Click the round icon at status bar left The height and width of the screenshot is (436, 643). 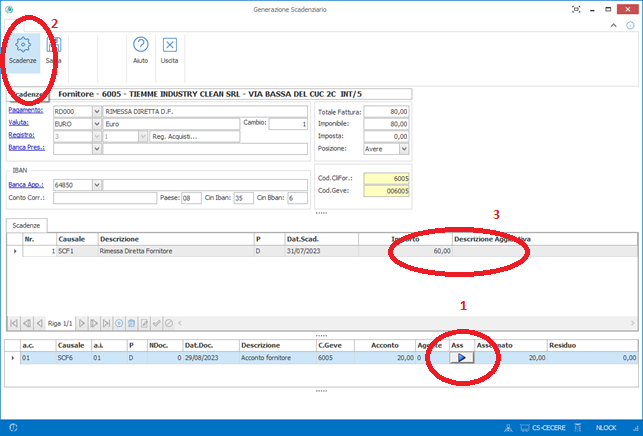click(13, 427)
